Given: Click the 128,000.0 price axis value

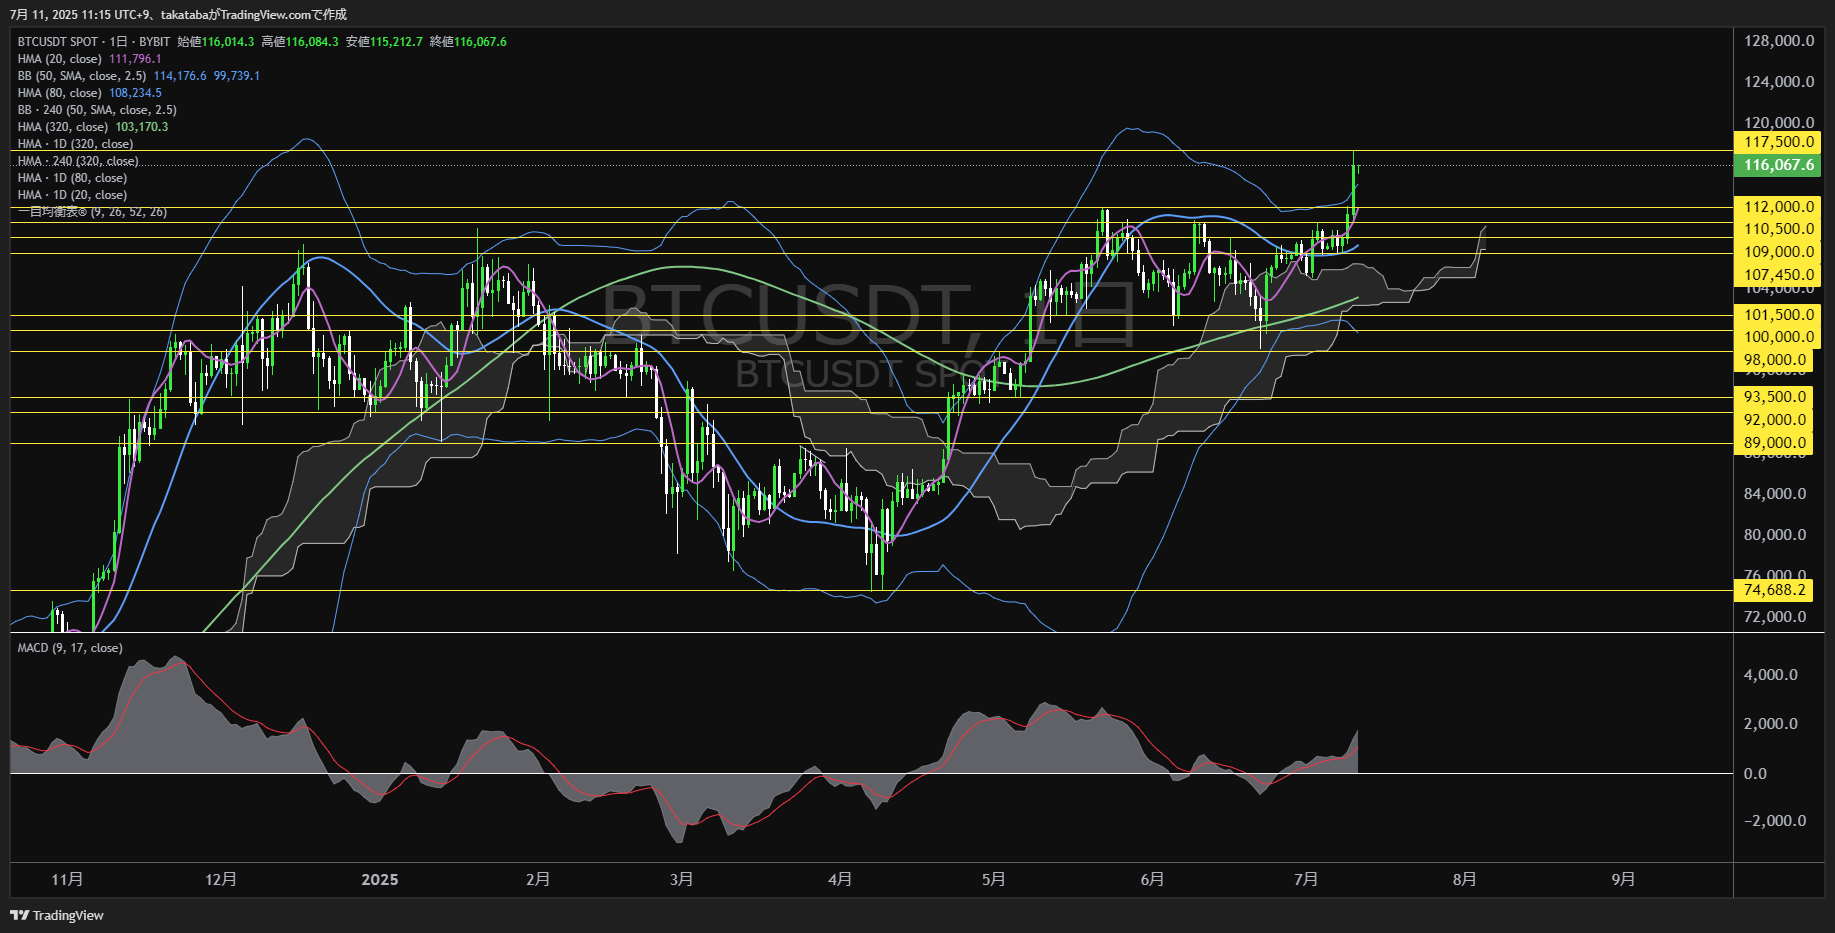Looking at the screenshot, I should pos(1778,41).
